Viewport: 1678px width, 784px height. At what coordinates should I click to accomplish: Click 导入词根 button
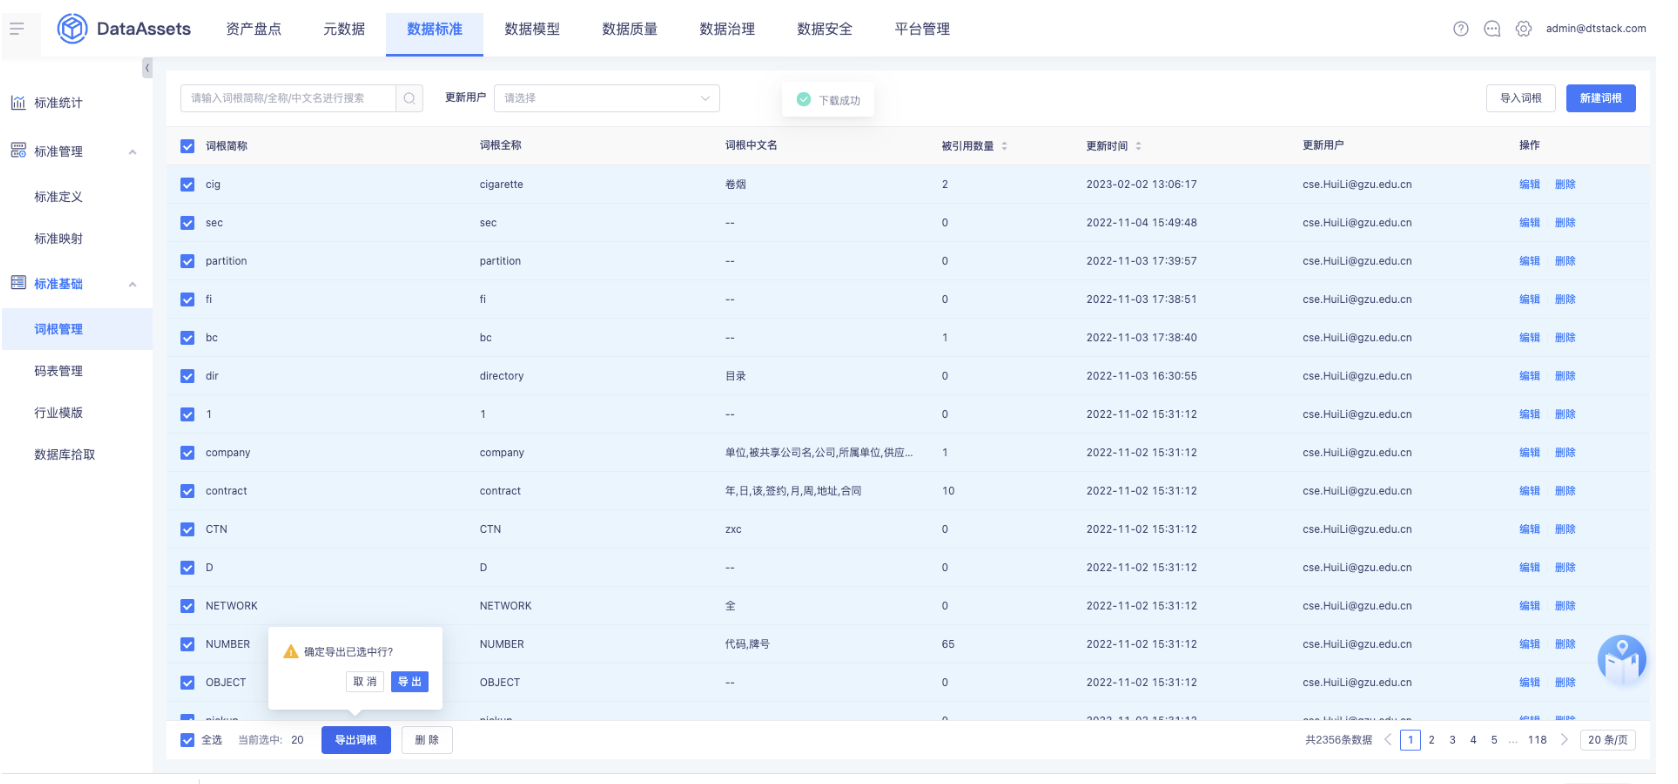tap(1521, 98)
